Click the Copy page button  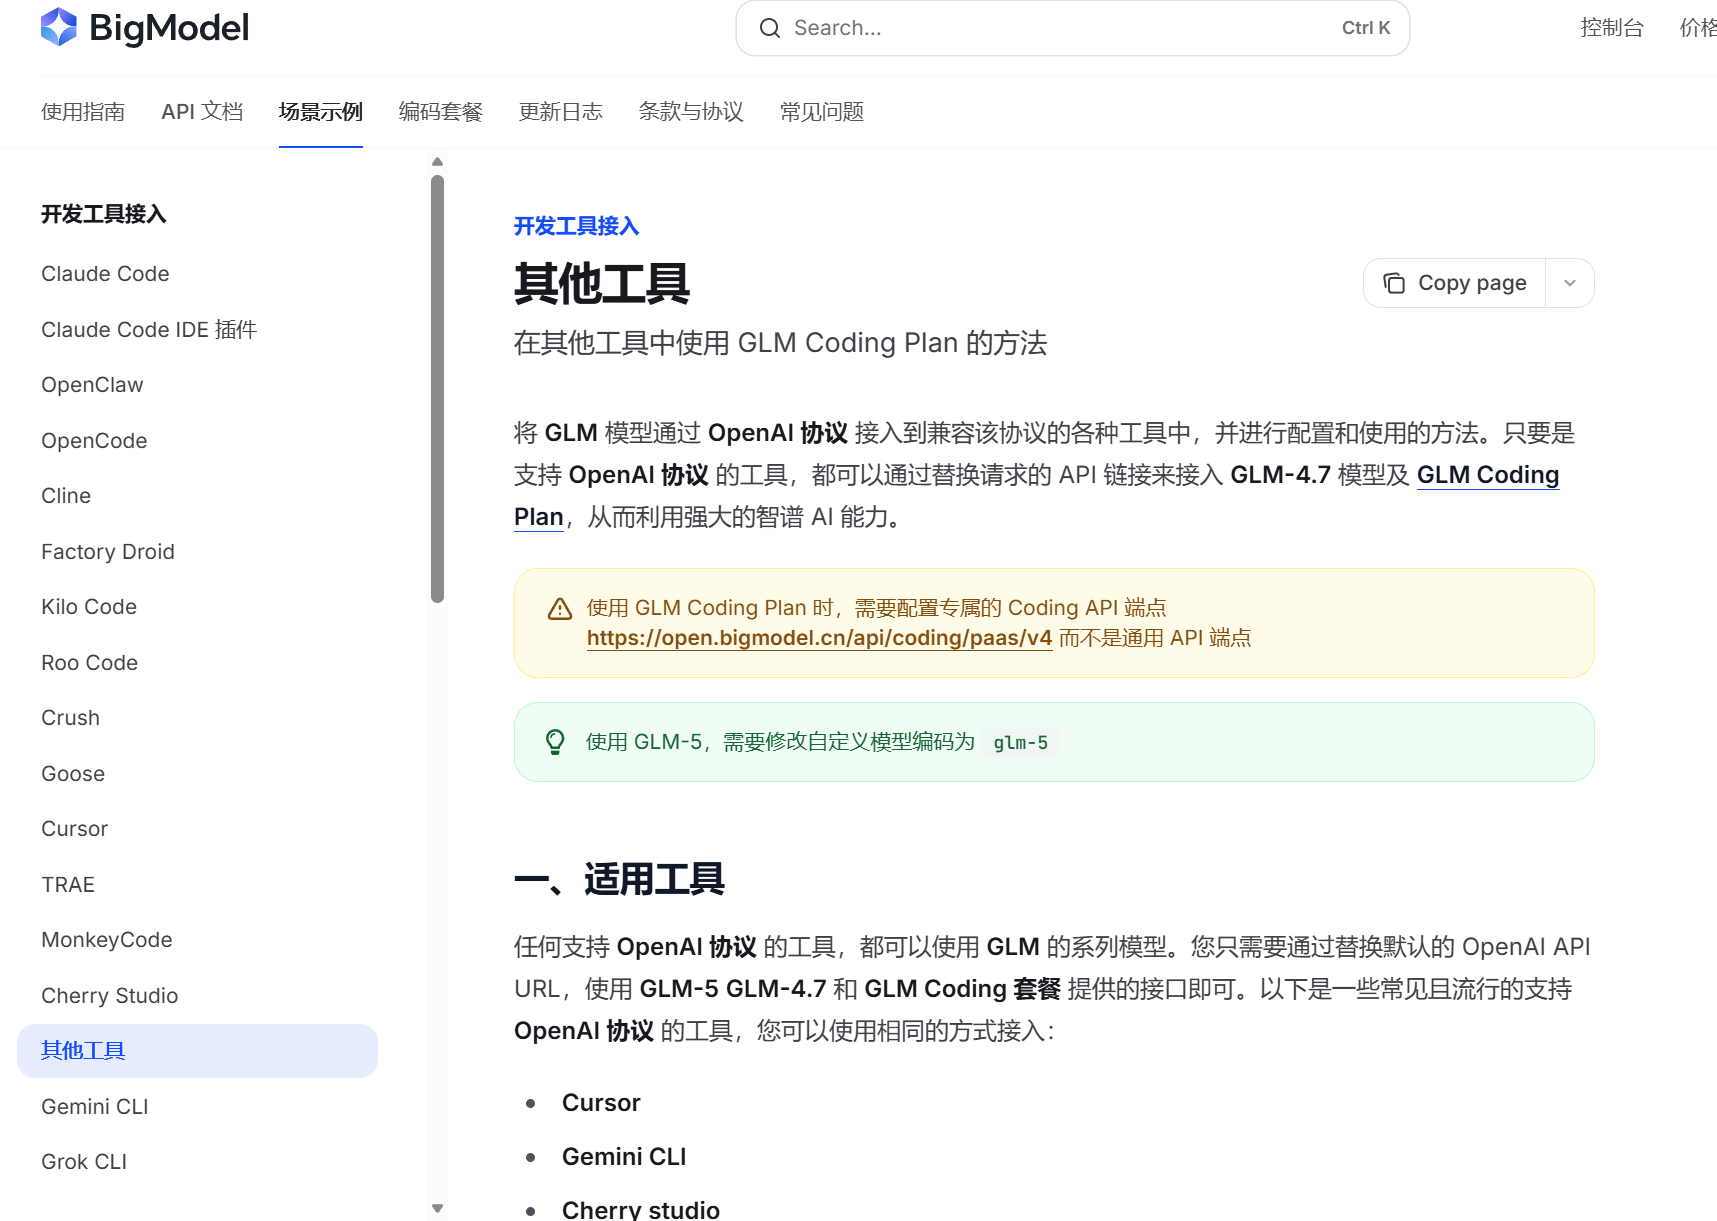[1455, 283]
